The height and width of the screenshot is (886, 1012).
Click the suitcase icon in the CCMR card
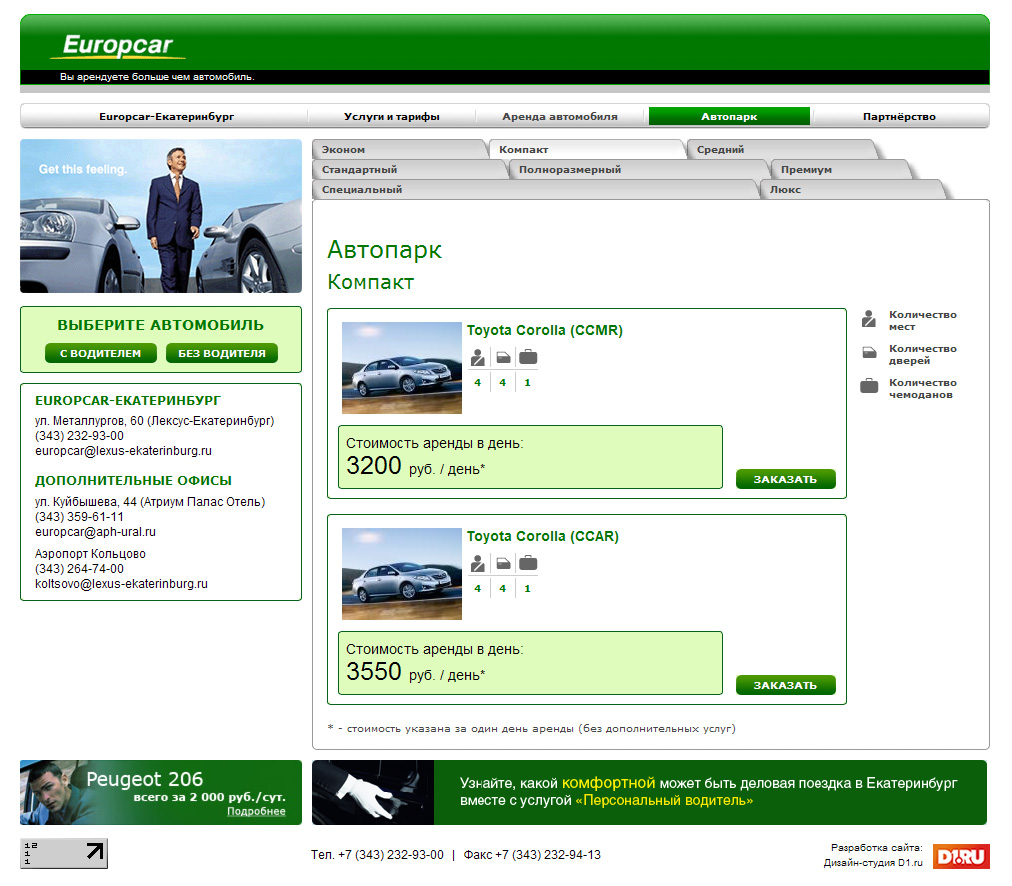coord(528,357)
